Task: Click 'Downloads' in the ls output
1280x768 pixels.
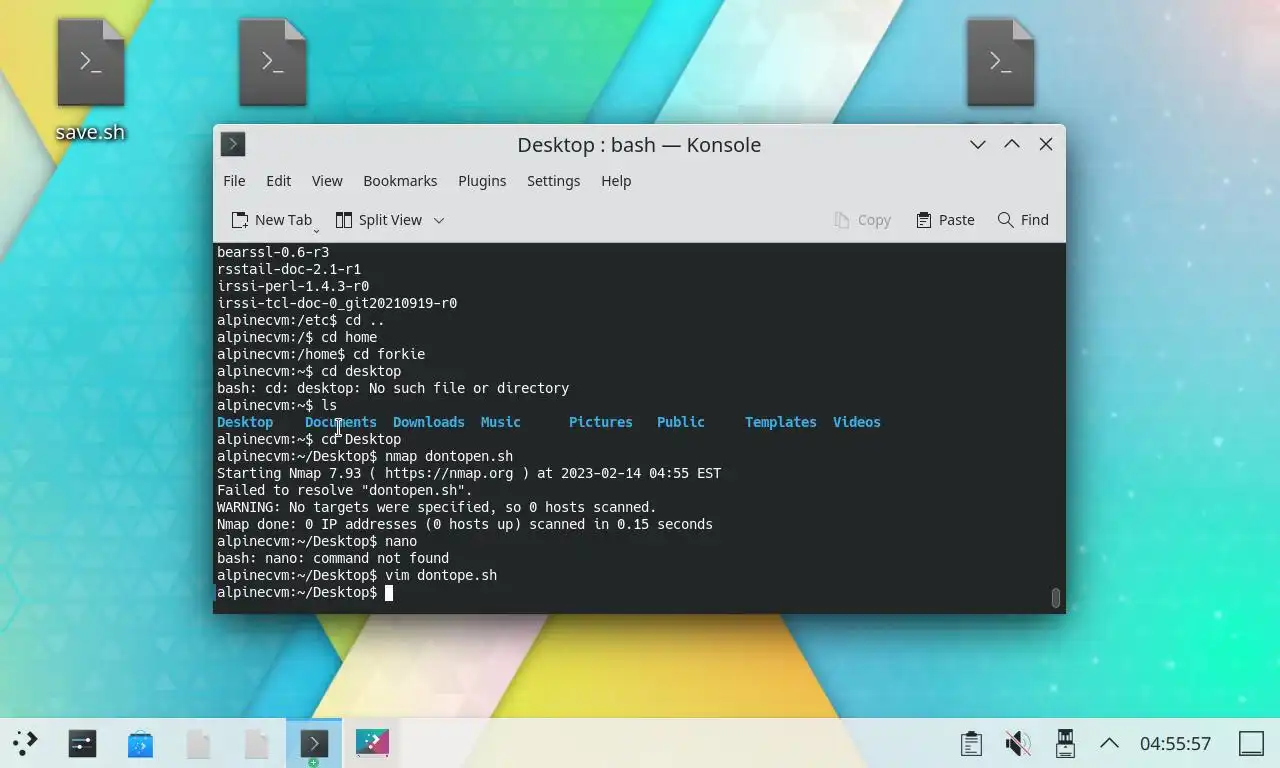Action: click(x=429, y=422)
